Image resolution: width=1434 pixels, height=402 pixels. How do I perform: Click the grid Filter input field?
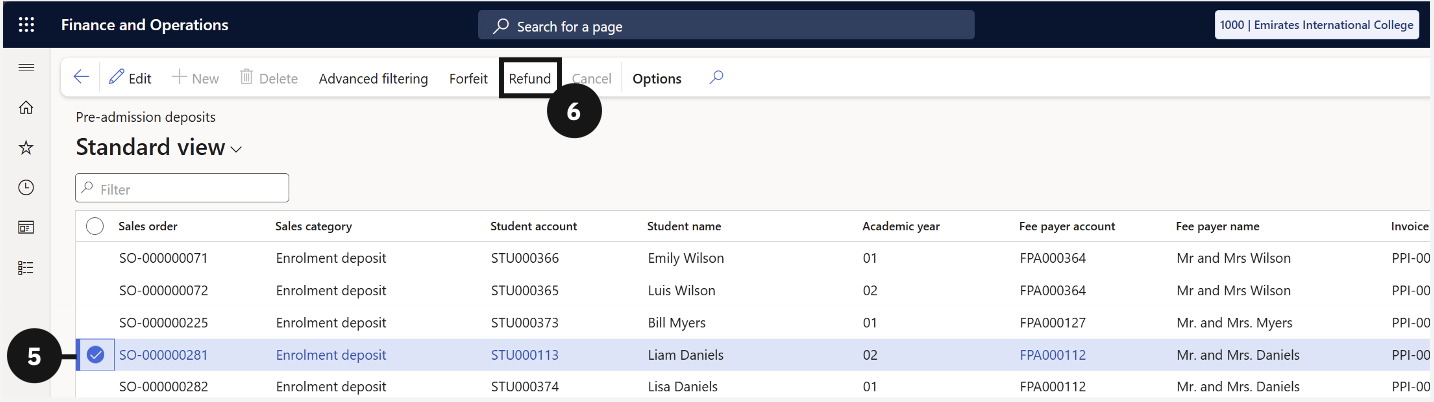[182, 188]
